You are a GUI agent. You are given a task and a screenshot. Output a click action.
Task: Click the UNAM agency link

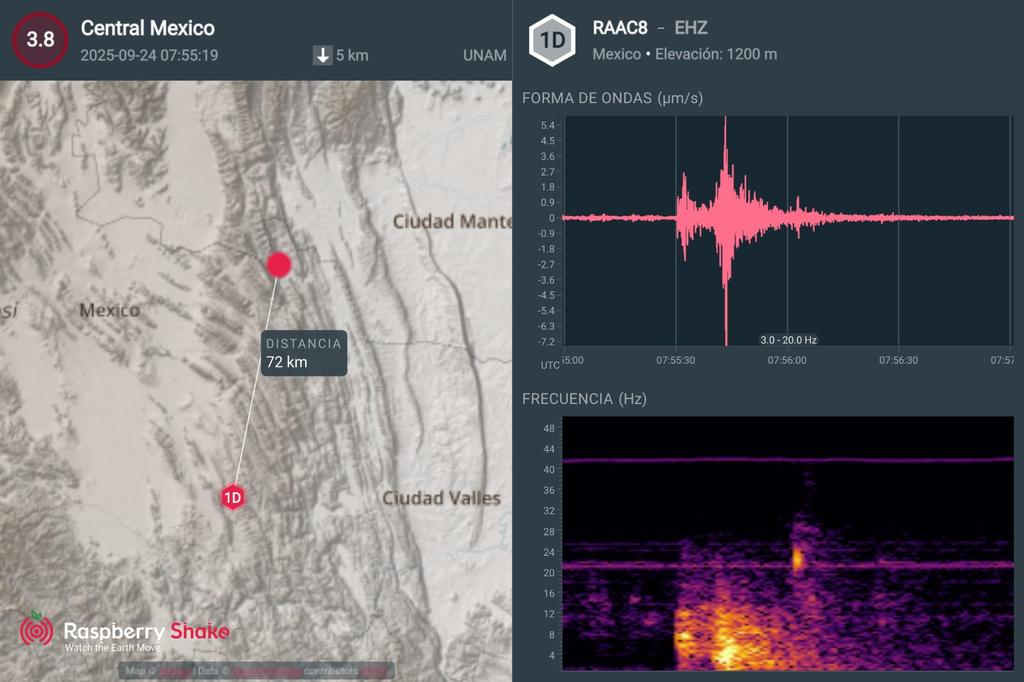click(486, 56)
